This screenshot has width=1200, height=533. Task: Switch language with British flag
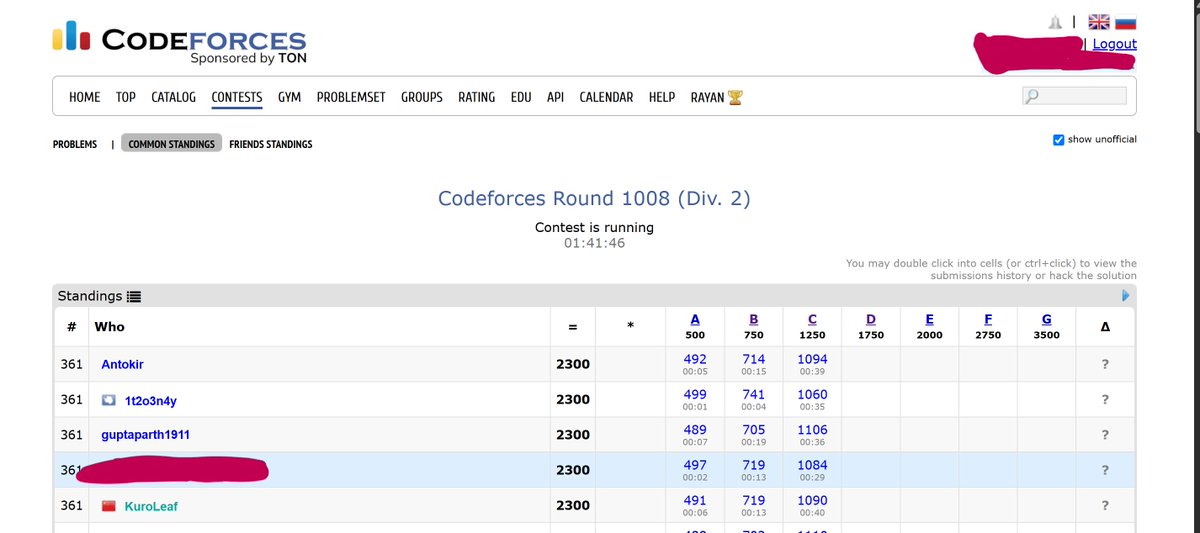pyautogui.click(x=1099, y=22)
